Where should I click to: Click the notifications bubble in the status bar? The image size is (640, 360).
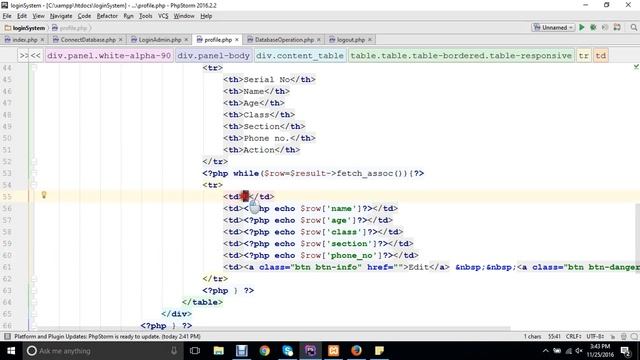[634, 336]
